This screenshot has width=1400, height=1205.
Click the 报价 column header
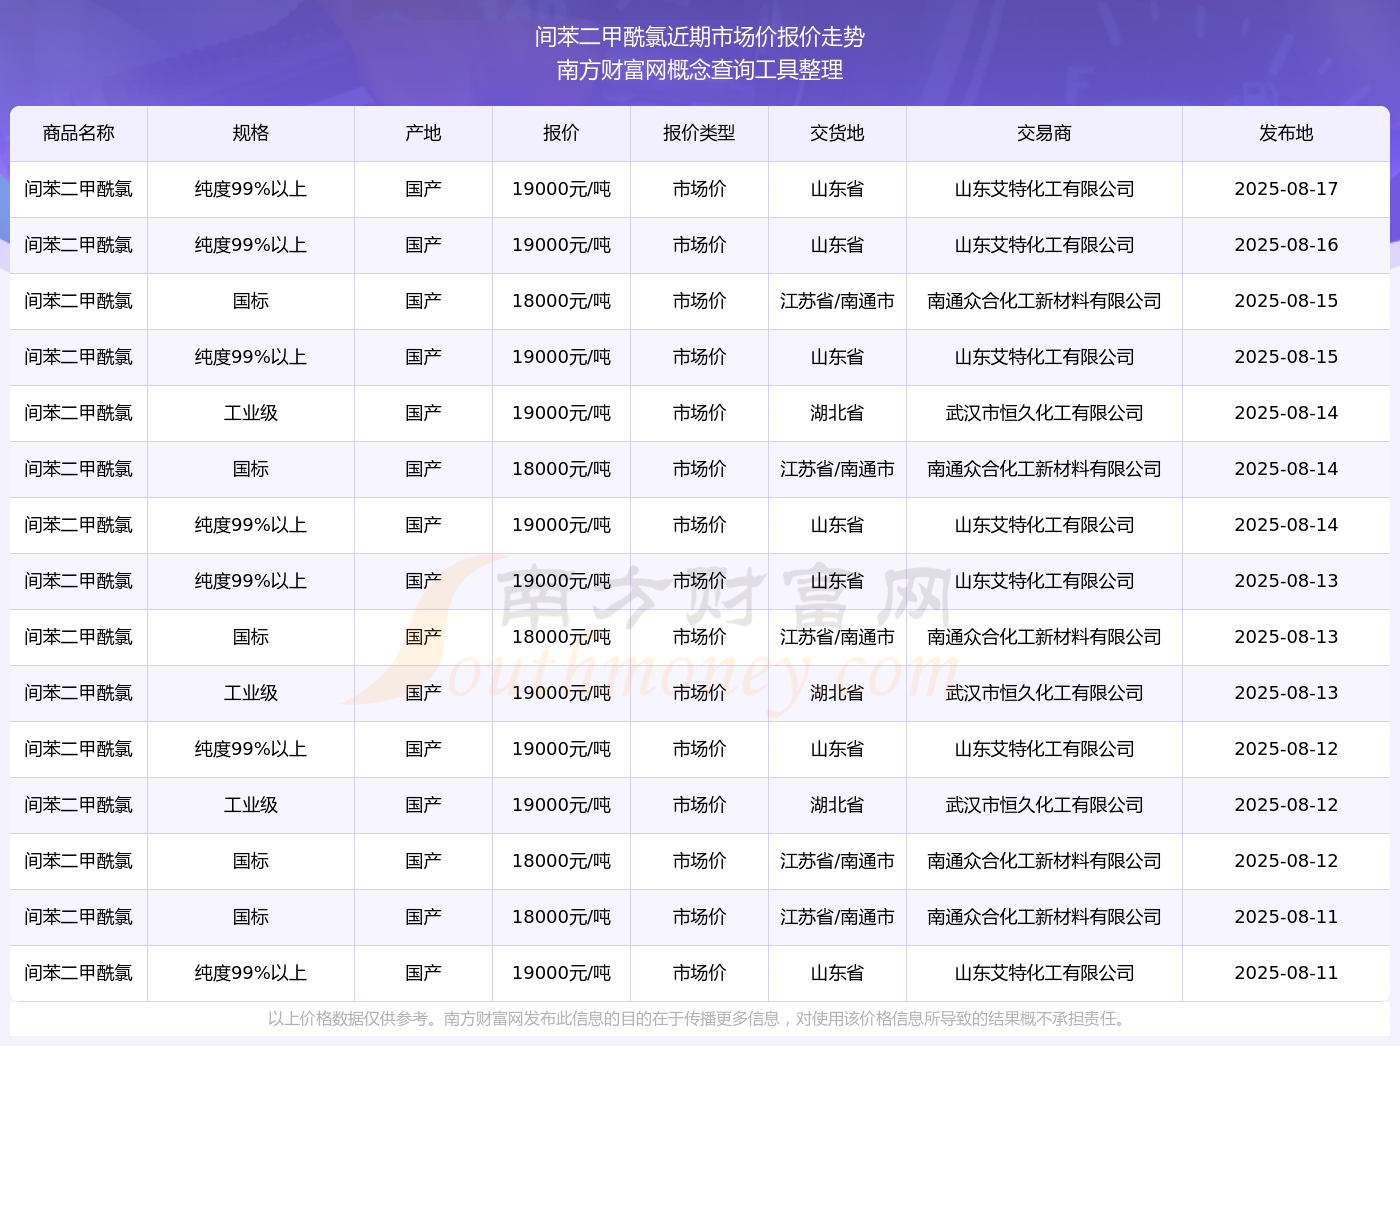[x=562, y=133]
